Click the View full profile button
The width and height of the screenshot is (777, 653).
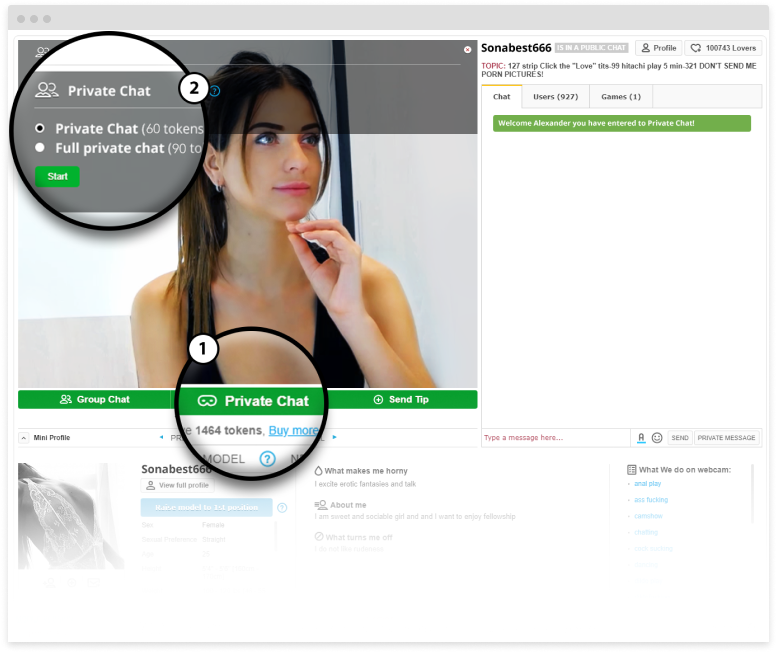(178, 485)
